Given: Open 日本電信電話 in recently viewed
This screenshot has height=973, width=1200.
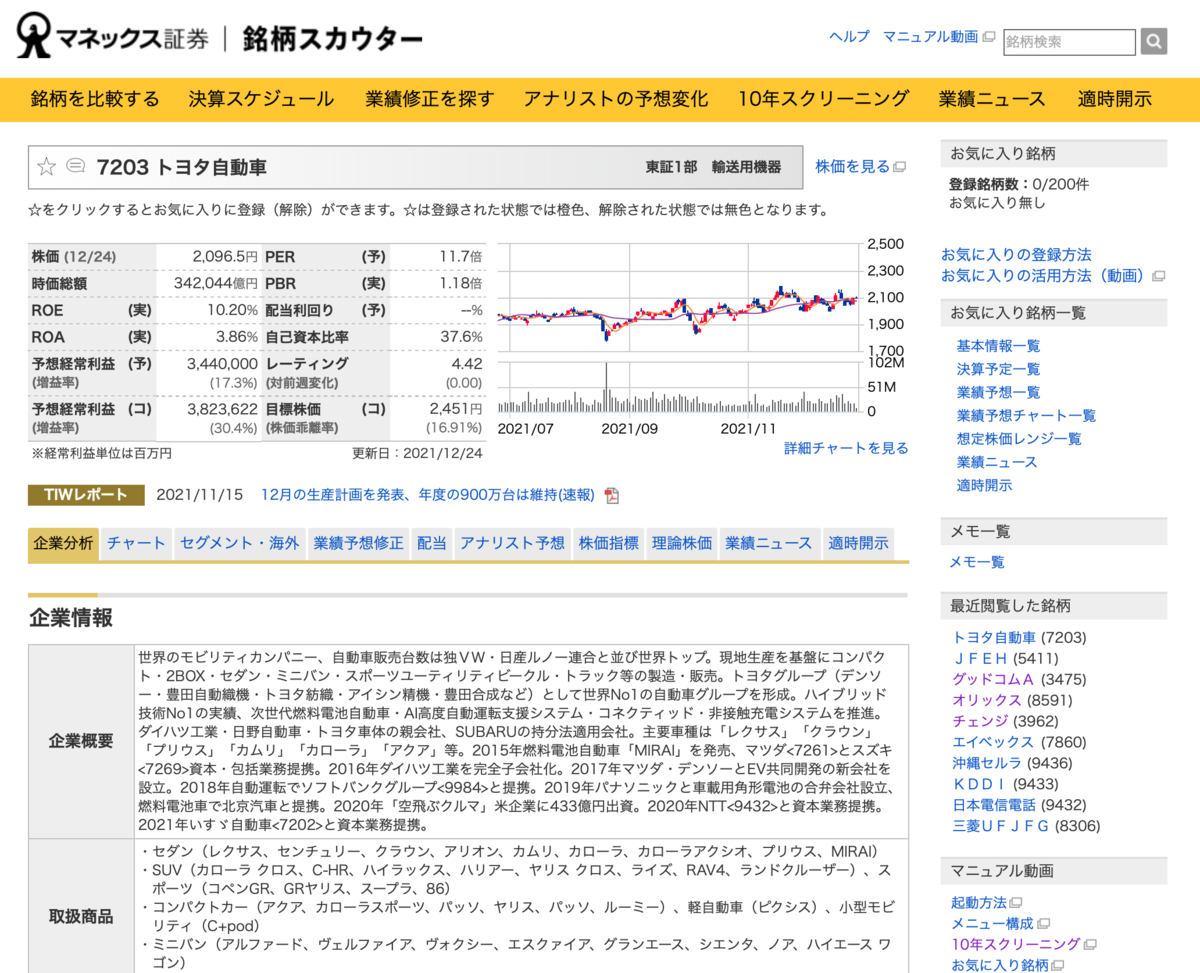Looking at the screenshot, I should pos(995,806).
